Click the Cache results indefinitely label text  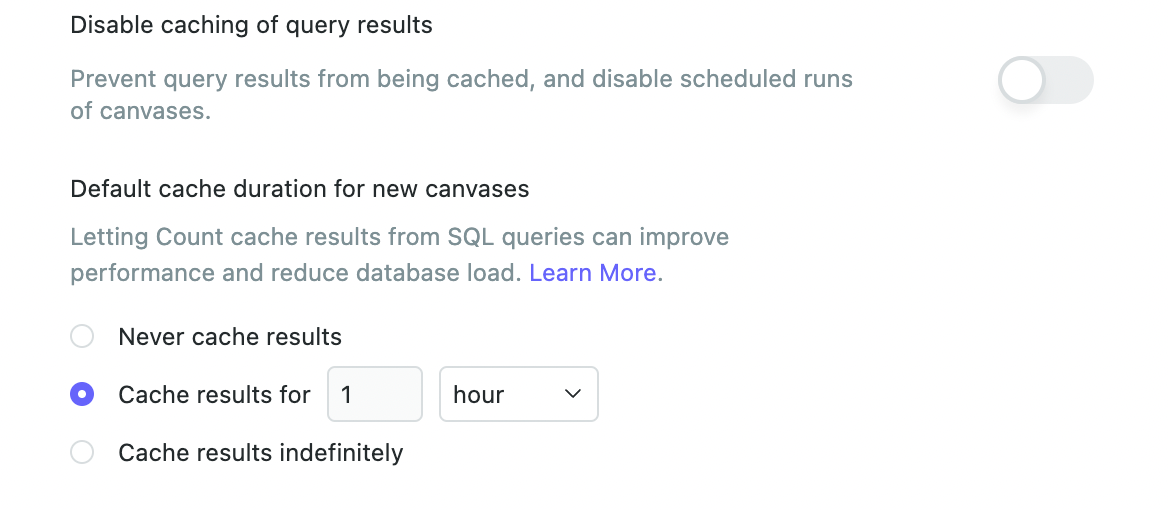coord(260,453)
